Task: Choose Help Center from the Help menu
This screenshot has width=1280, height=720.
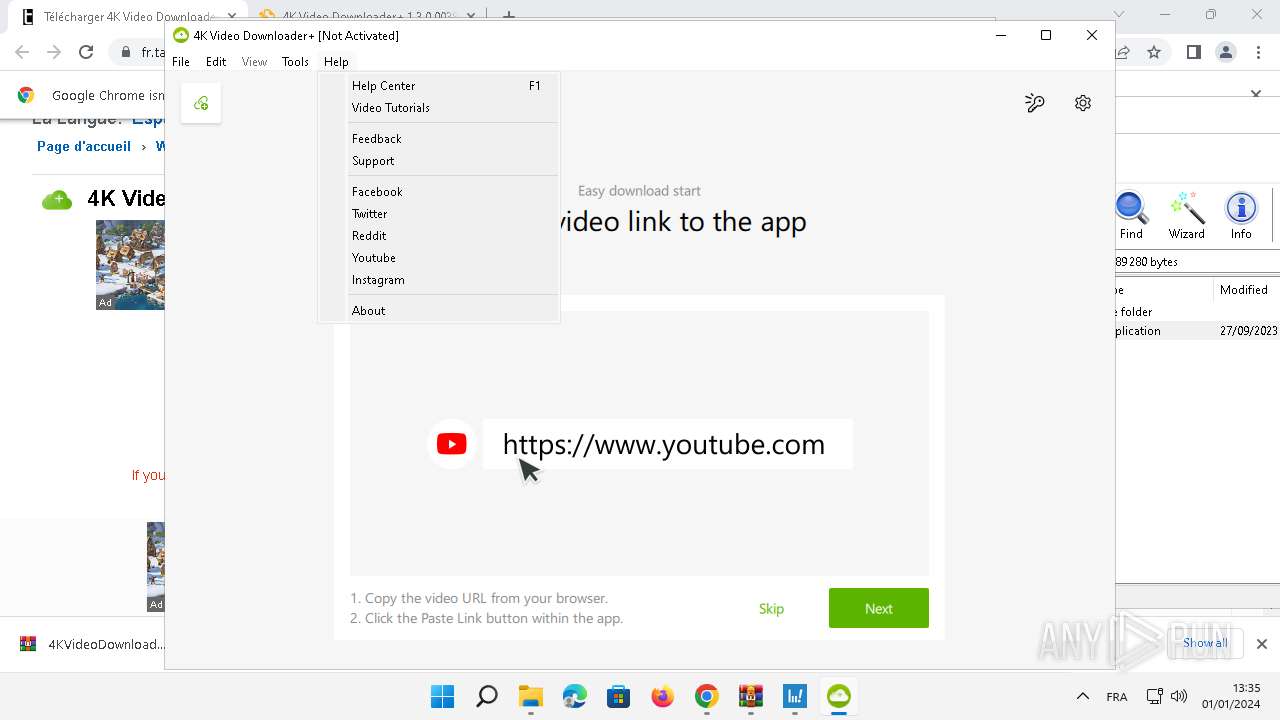Action: (x=439, y=86)
